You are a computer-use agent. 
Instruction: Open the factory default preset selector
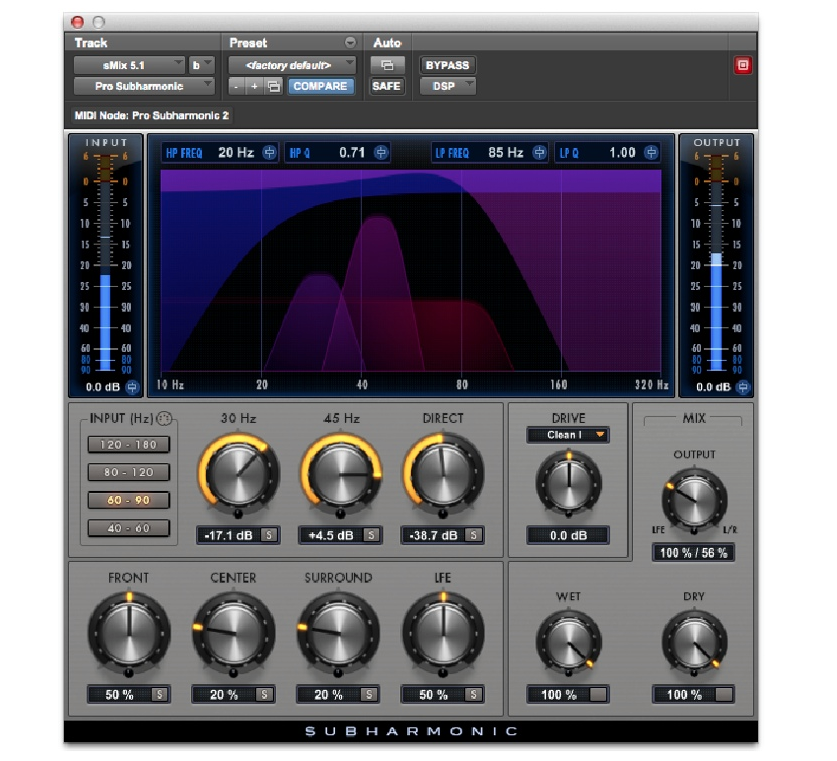(x=293, y=64)
